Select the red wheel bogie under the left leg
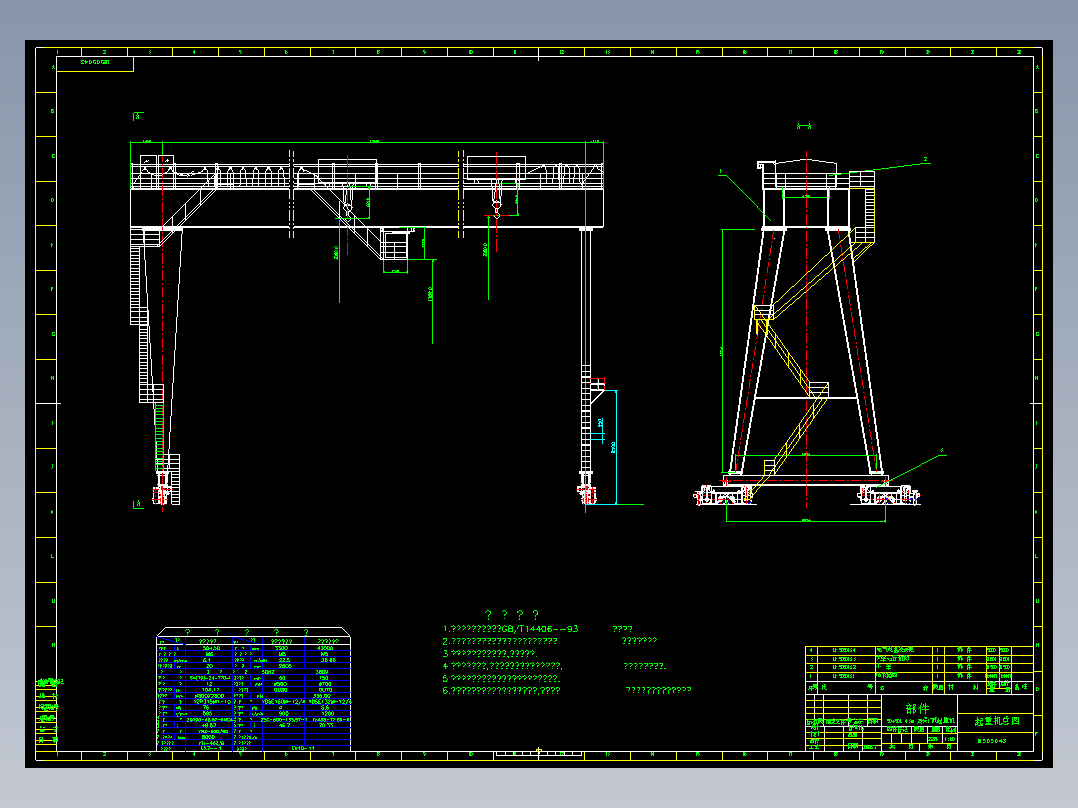 (x=162, y=494)
